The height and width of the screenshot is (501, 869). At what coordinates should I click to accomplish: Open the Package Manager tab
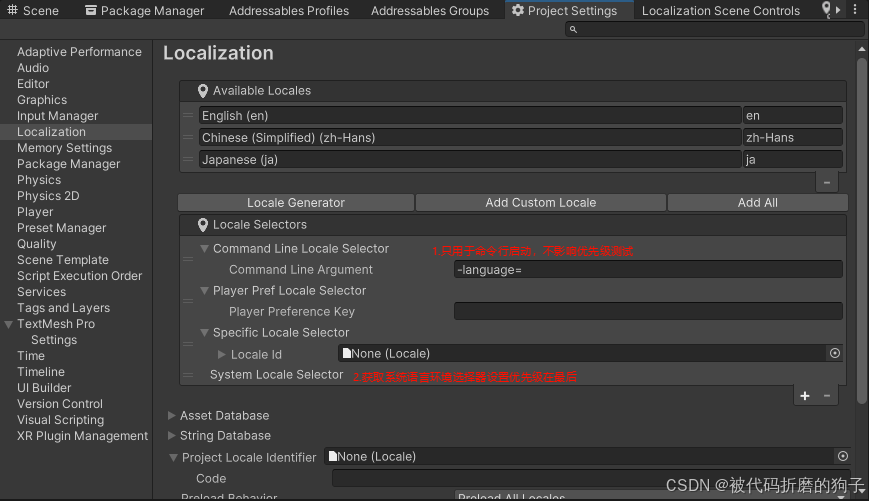tap(145, 11)
